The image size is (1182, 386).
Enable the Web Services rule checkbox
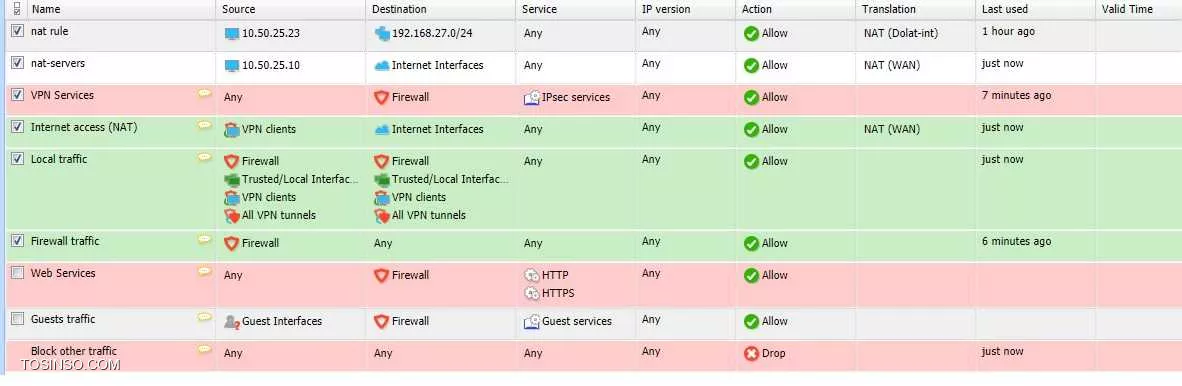tap(17, 273)
